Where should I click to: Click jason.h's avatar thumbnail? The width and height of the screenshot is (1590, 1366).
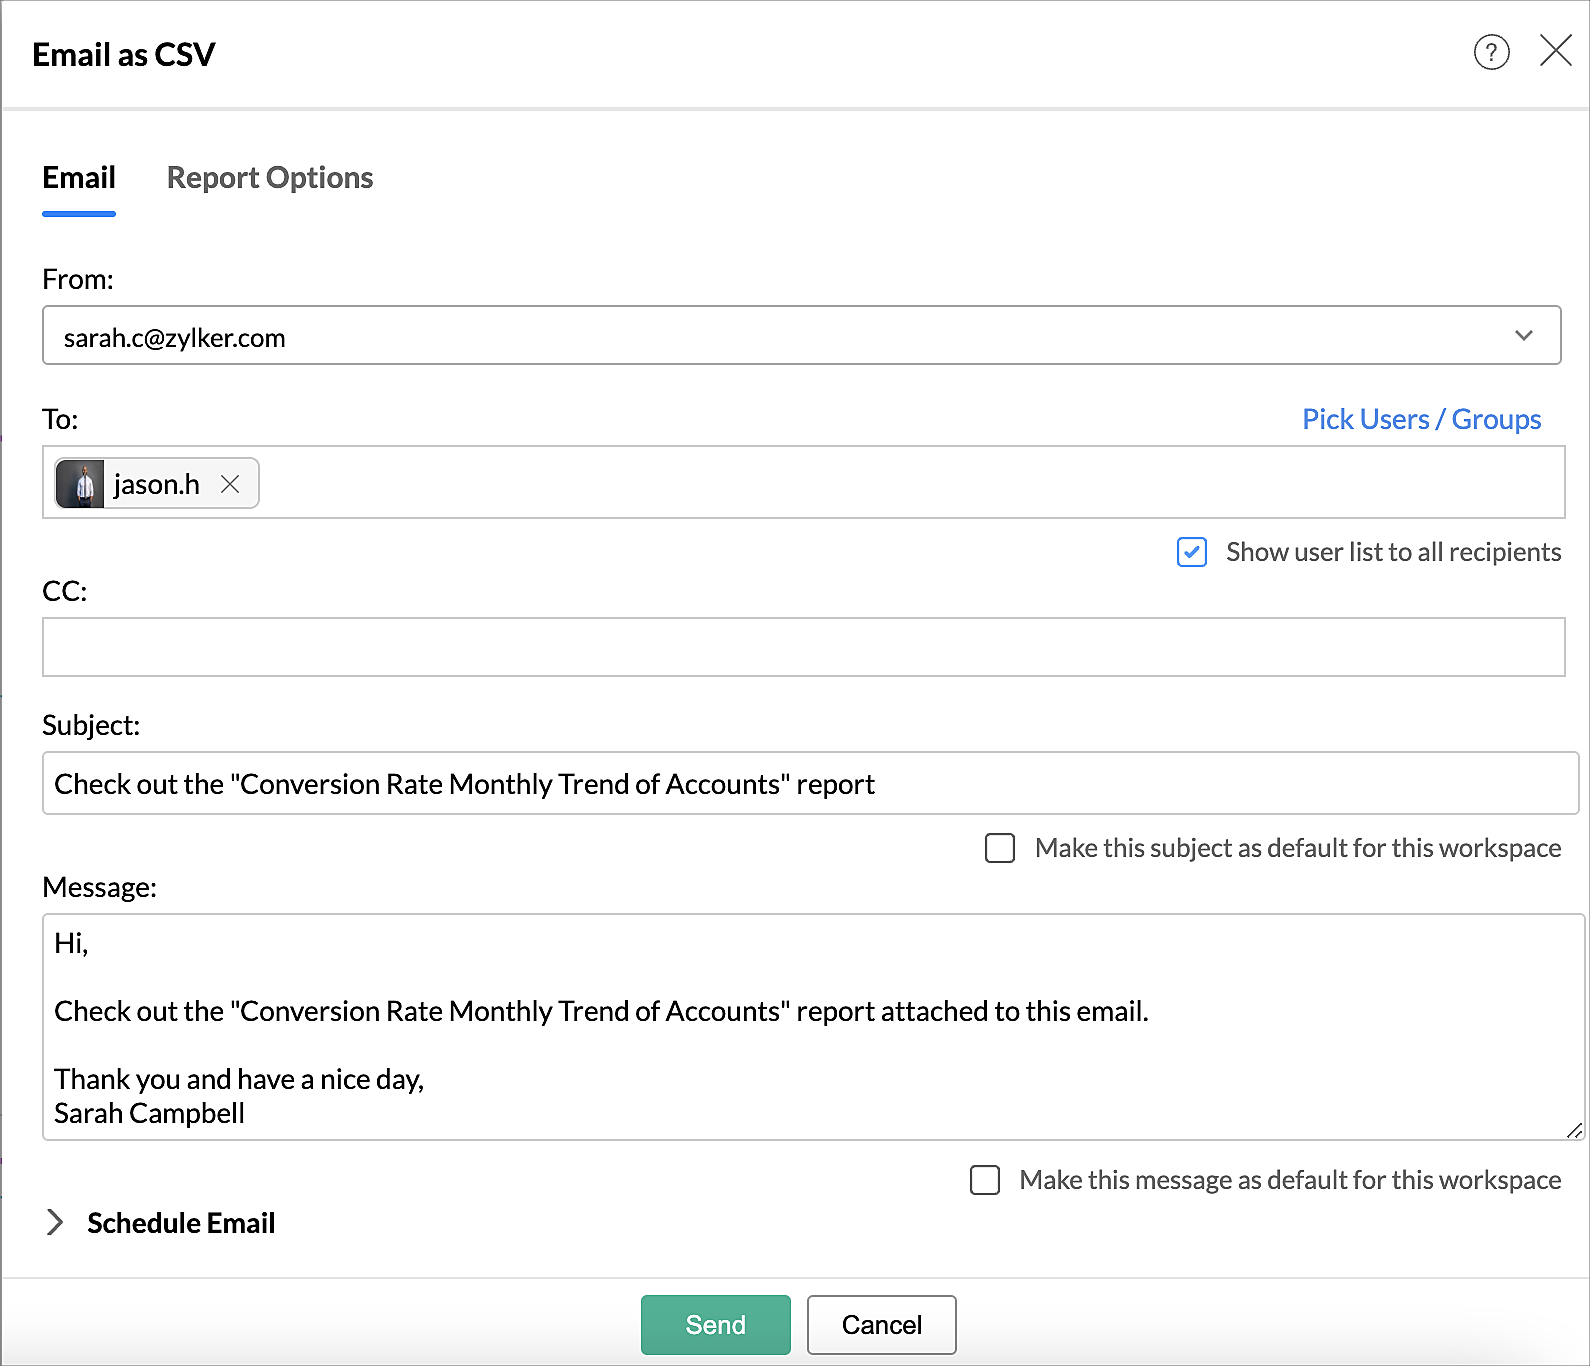(x=80, y=484)
